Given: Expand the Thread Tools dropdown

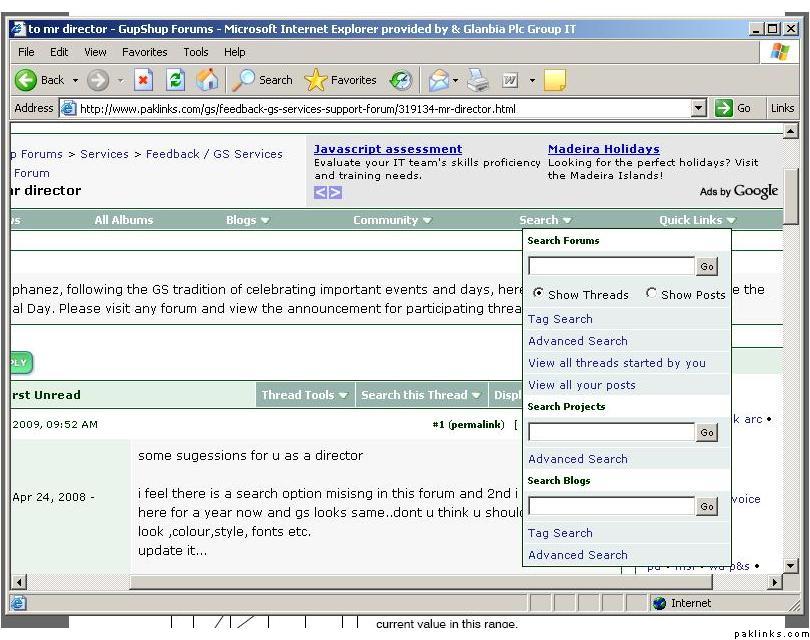Looking at the screenshot, I should [305, 395].
